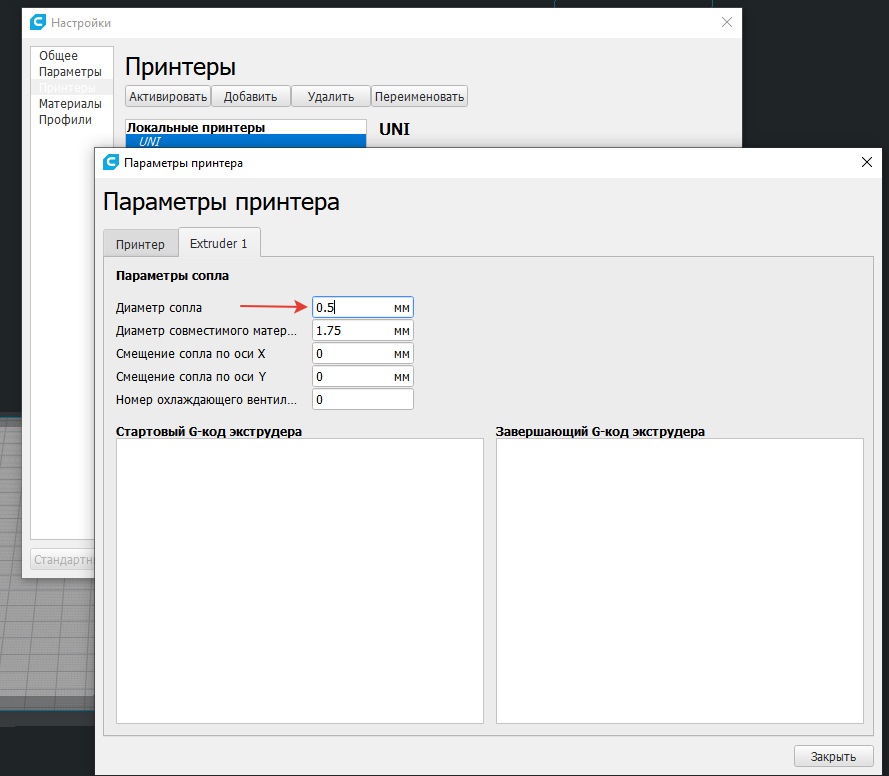This screenshot has width=889, height=776.
Task: Click inside Стартовый G-код экструдера text area
Action: click(299, 580)
